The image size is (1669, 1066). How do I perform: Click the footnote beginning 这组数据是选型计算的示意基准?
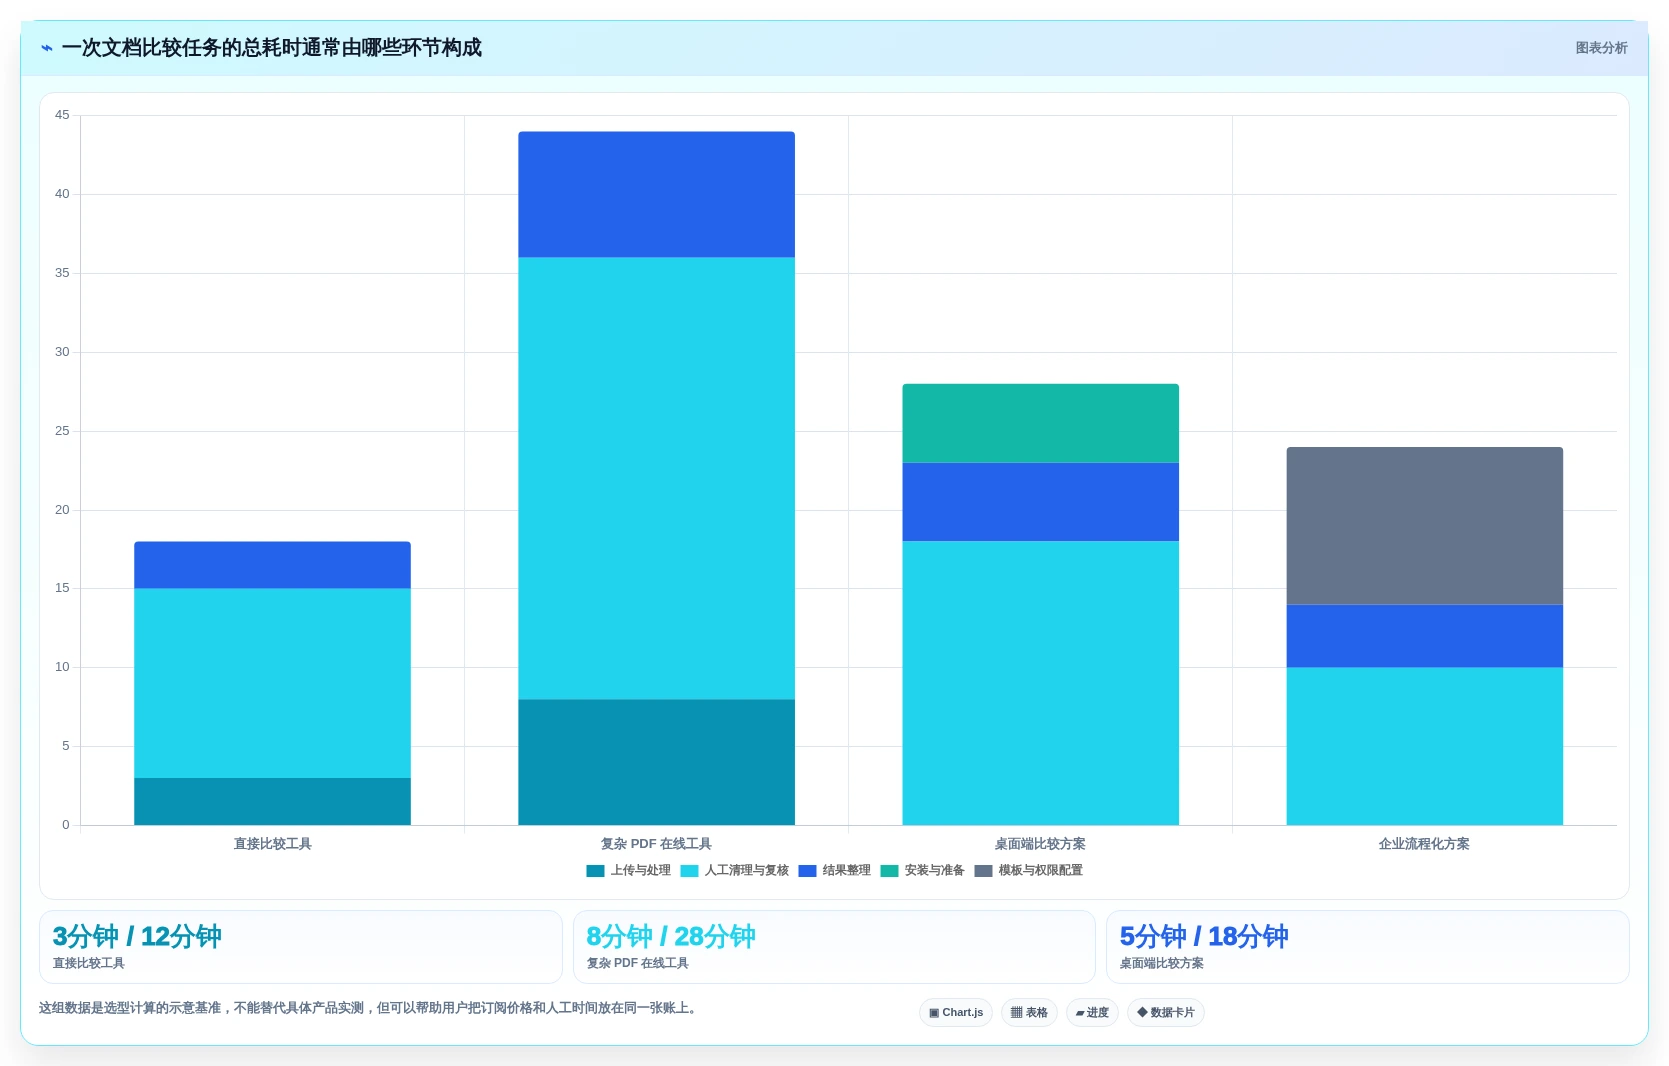pos(367,1008)
